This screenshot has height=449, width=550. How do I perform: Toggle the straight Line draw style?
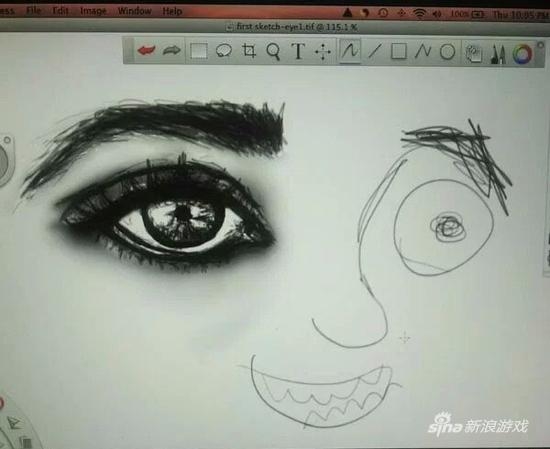pyautogui.click(x=375, y=51)
